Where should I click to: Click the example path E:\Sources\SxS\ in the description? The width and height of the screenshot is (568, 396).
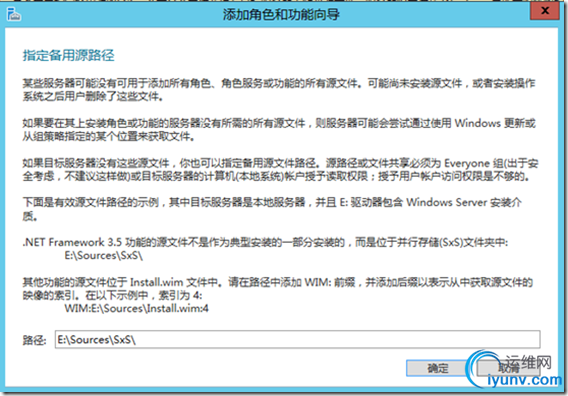pyautogui.click(x=104, y=255)
